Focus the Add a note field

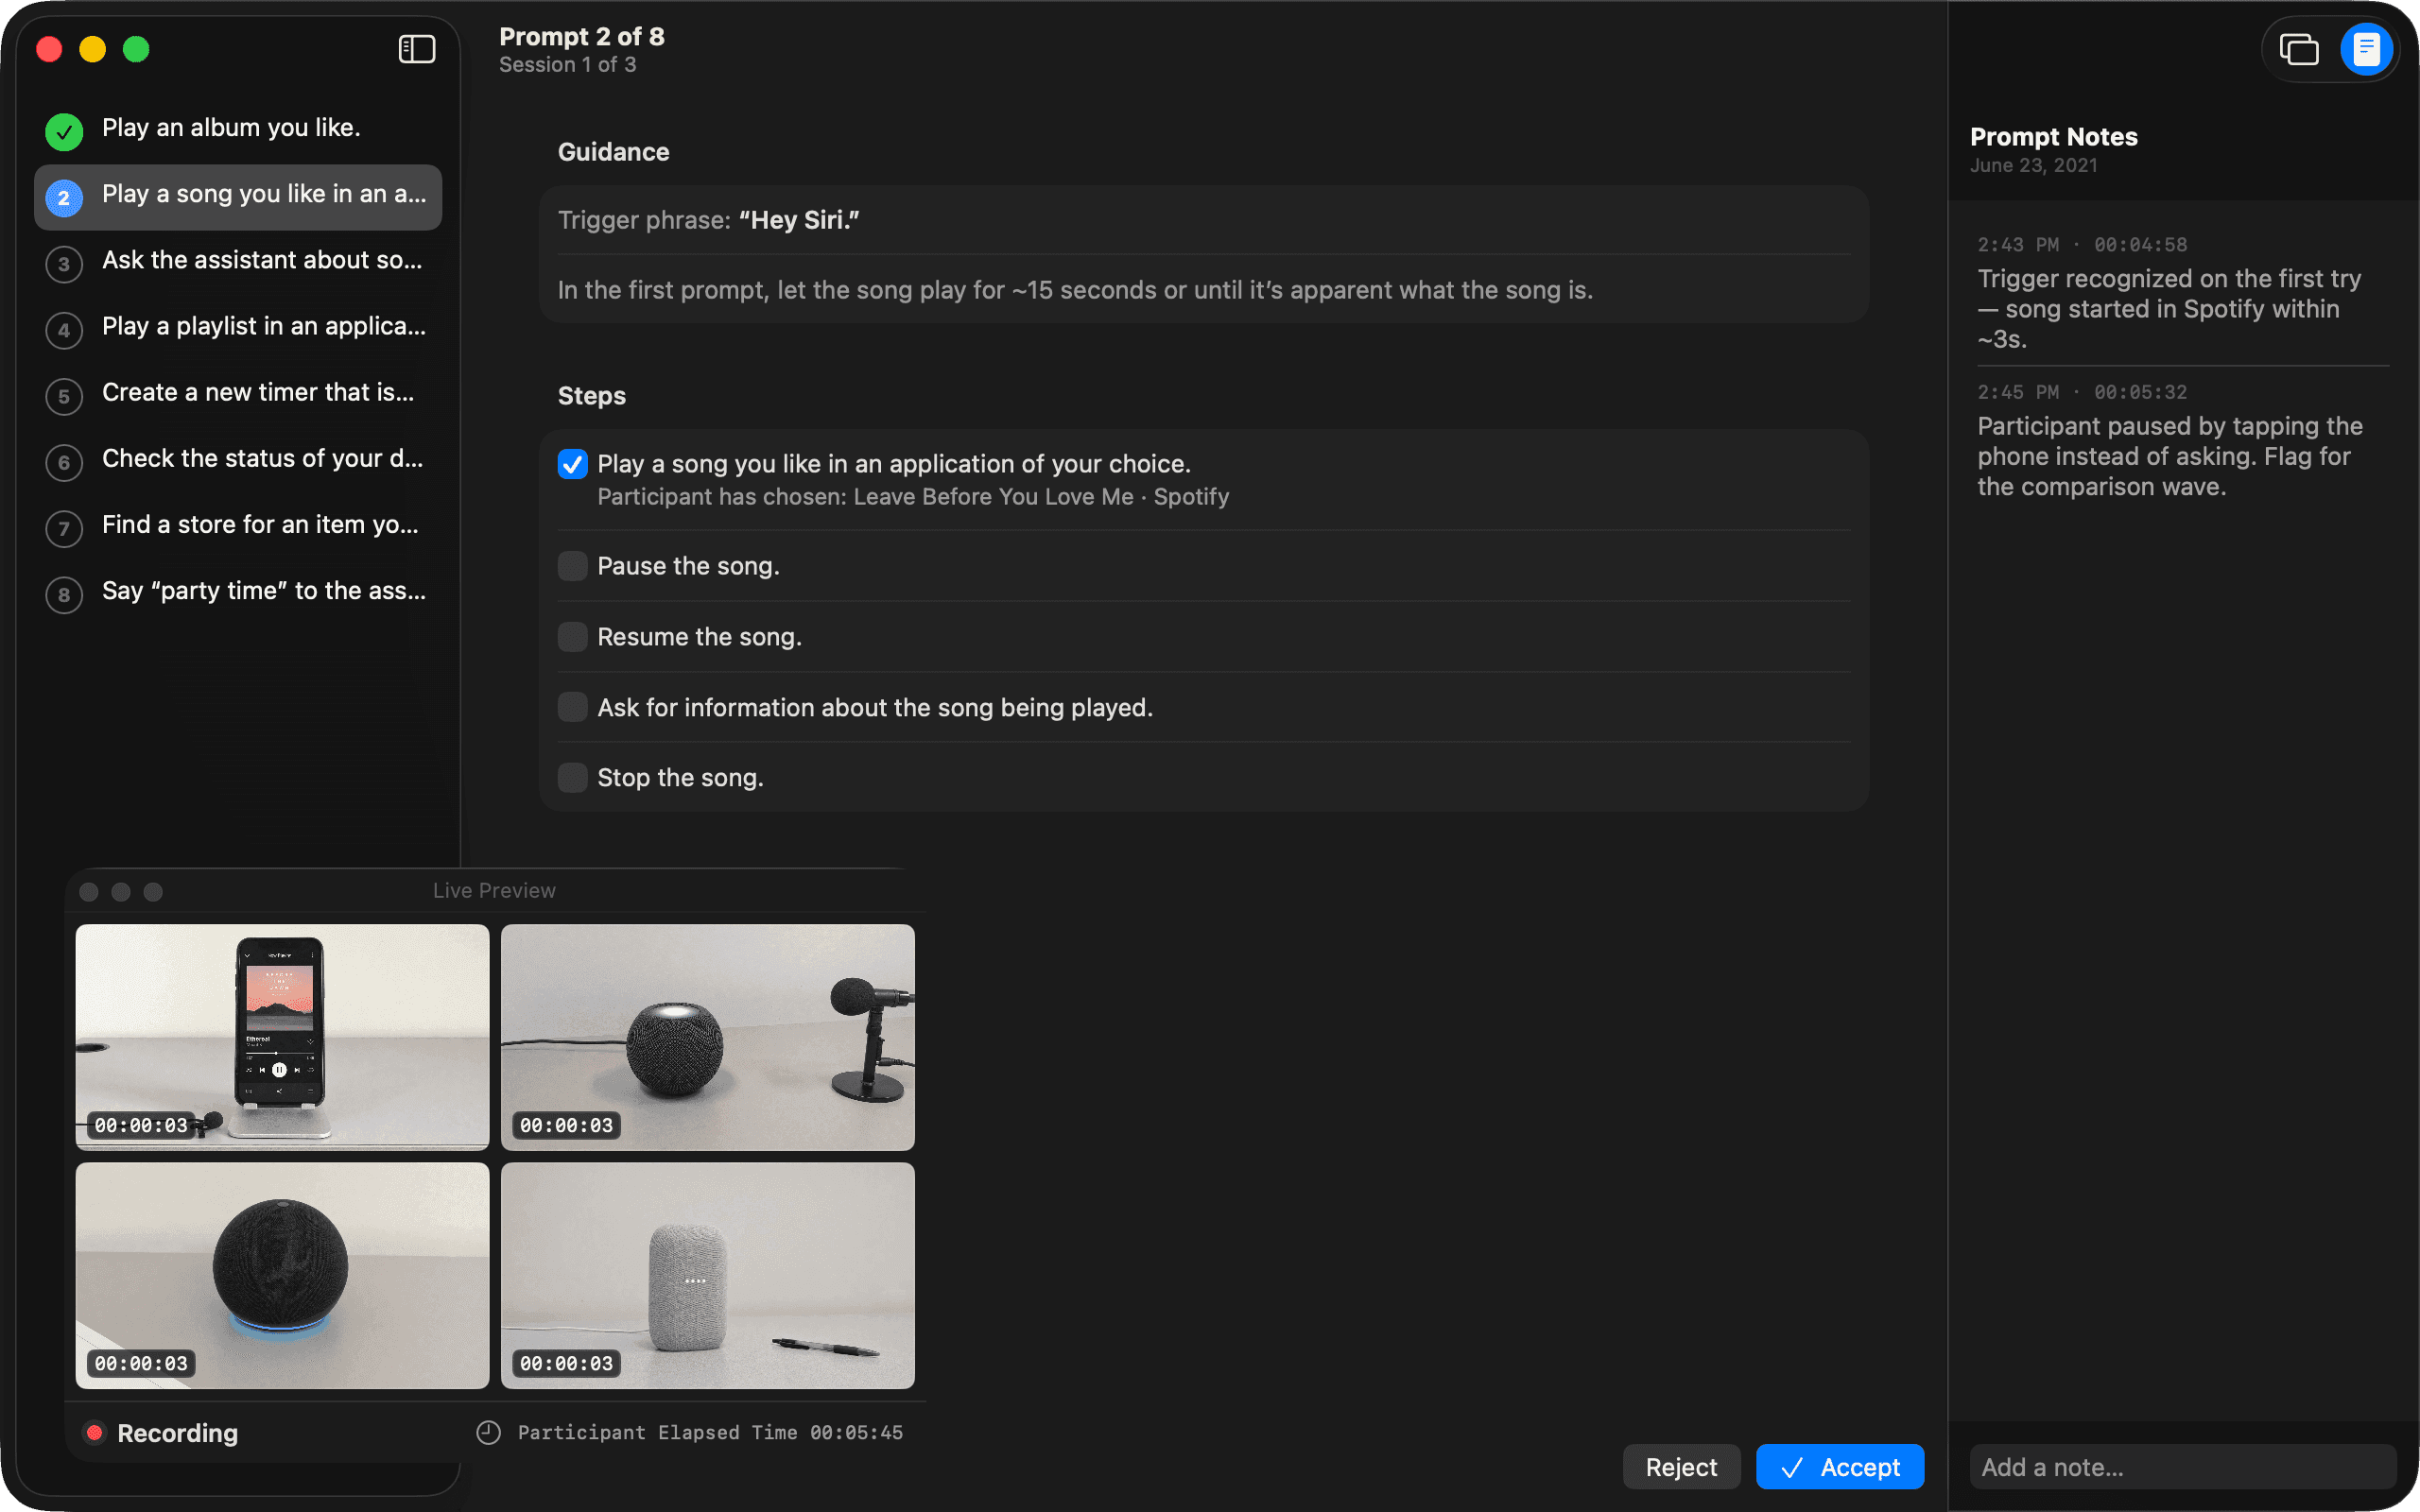coord(2183,1467)
